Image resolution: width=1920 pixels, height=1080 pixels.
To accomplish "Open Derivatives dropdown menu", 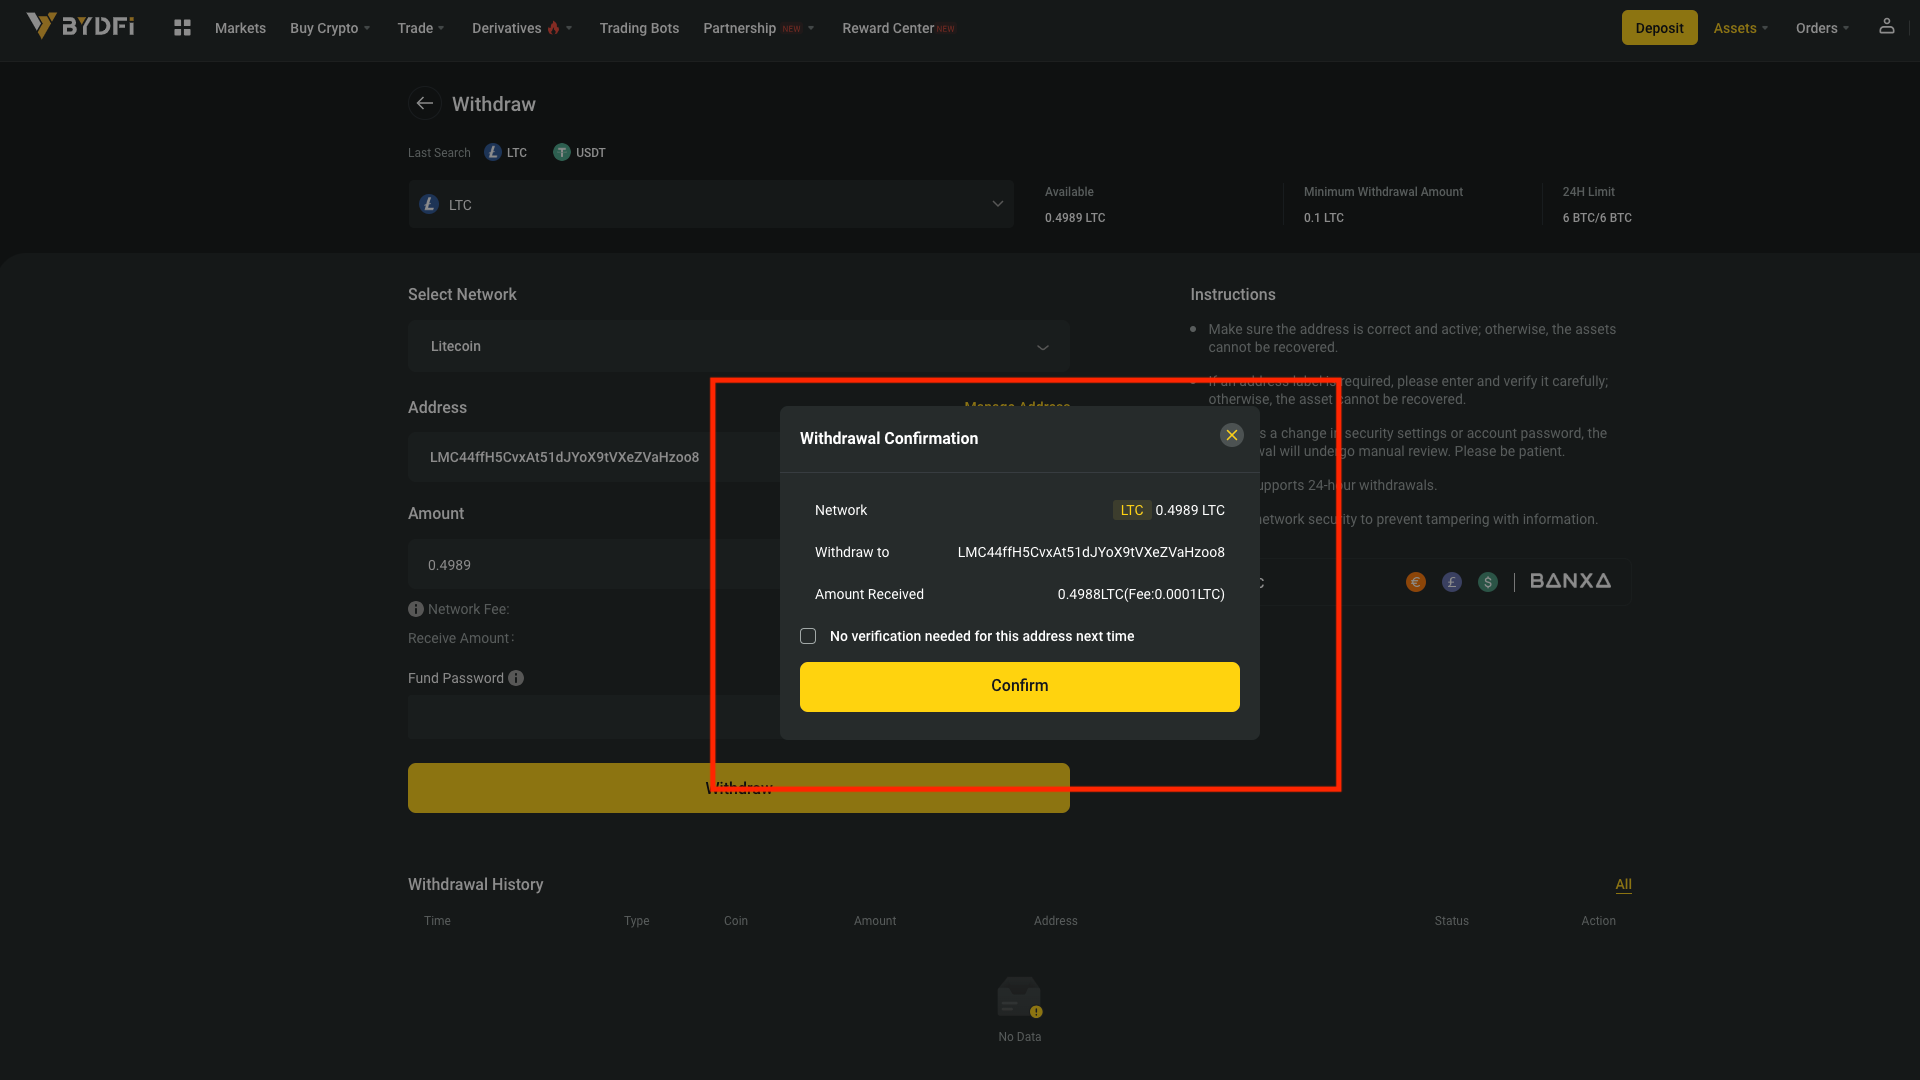I will [522, 28].
